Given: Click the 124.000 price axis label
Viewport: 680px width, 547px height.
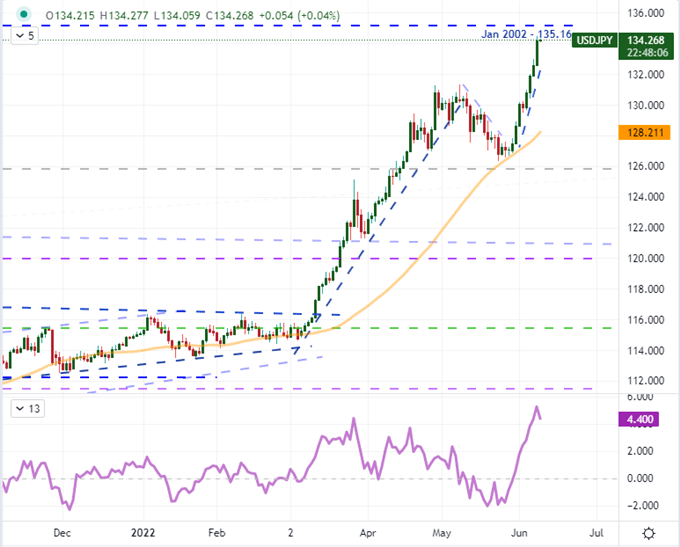Looking at the screenshot, I should point(646,197).
